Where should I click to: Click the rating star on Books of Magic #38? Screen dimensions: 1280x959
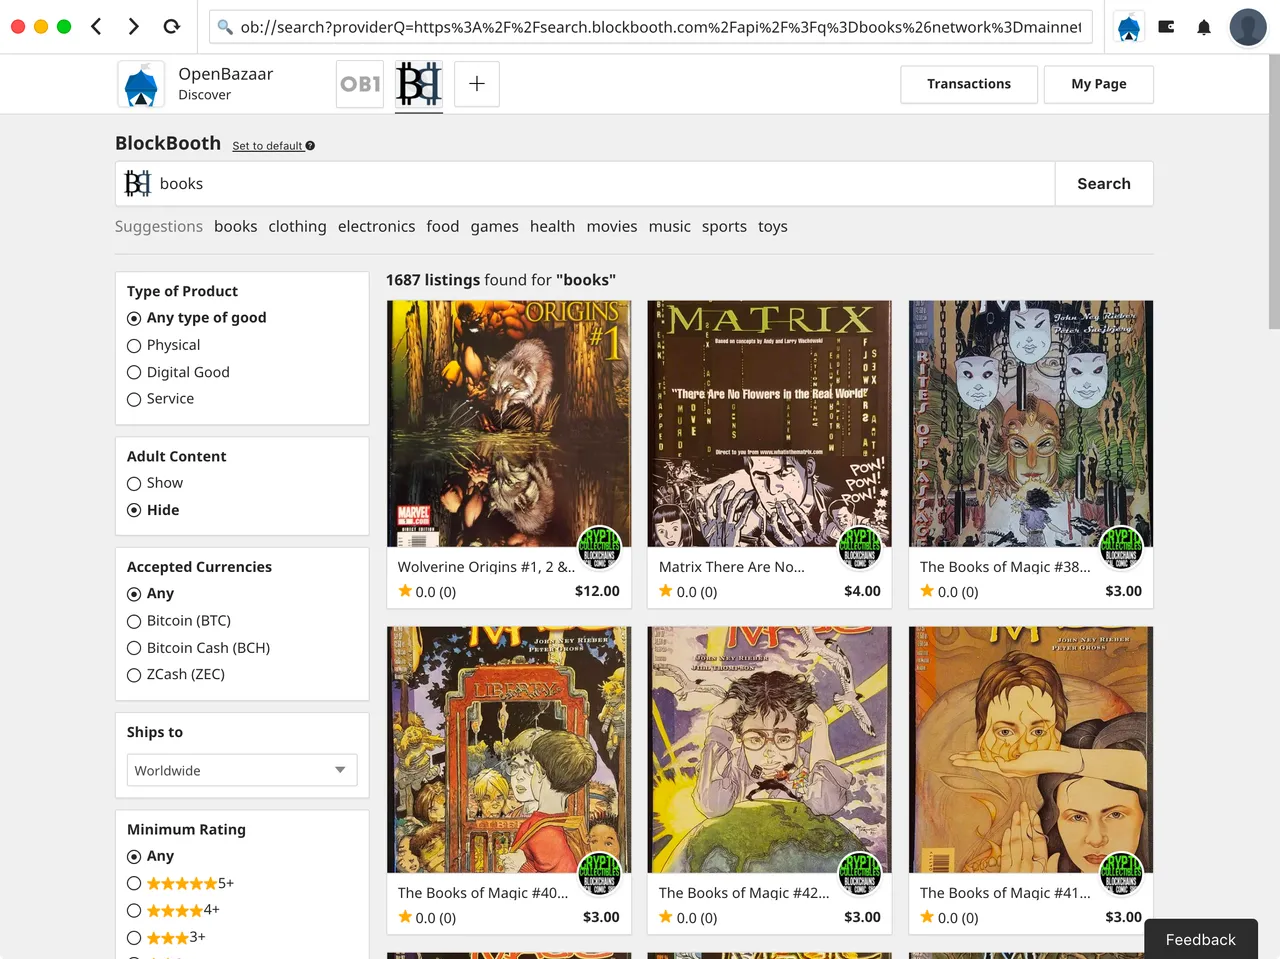(927, 591)
